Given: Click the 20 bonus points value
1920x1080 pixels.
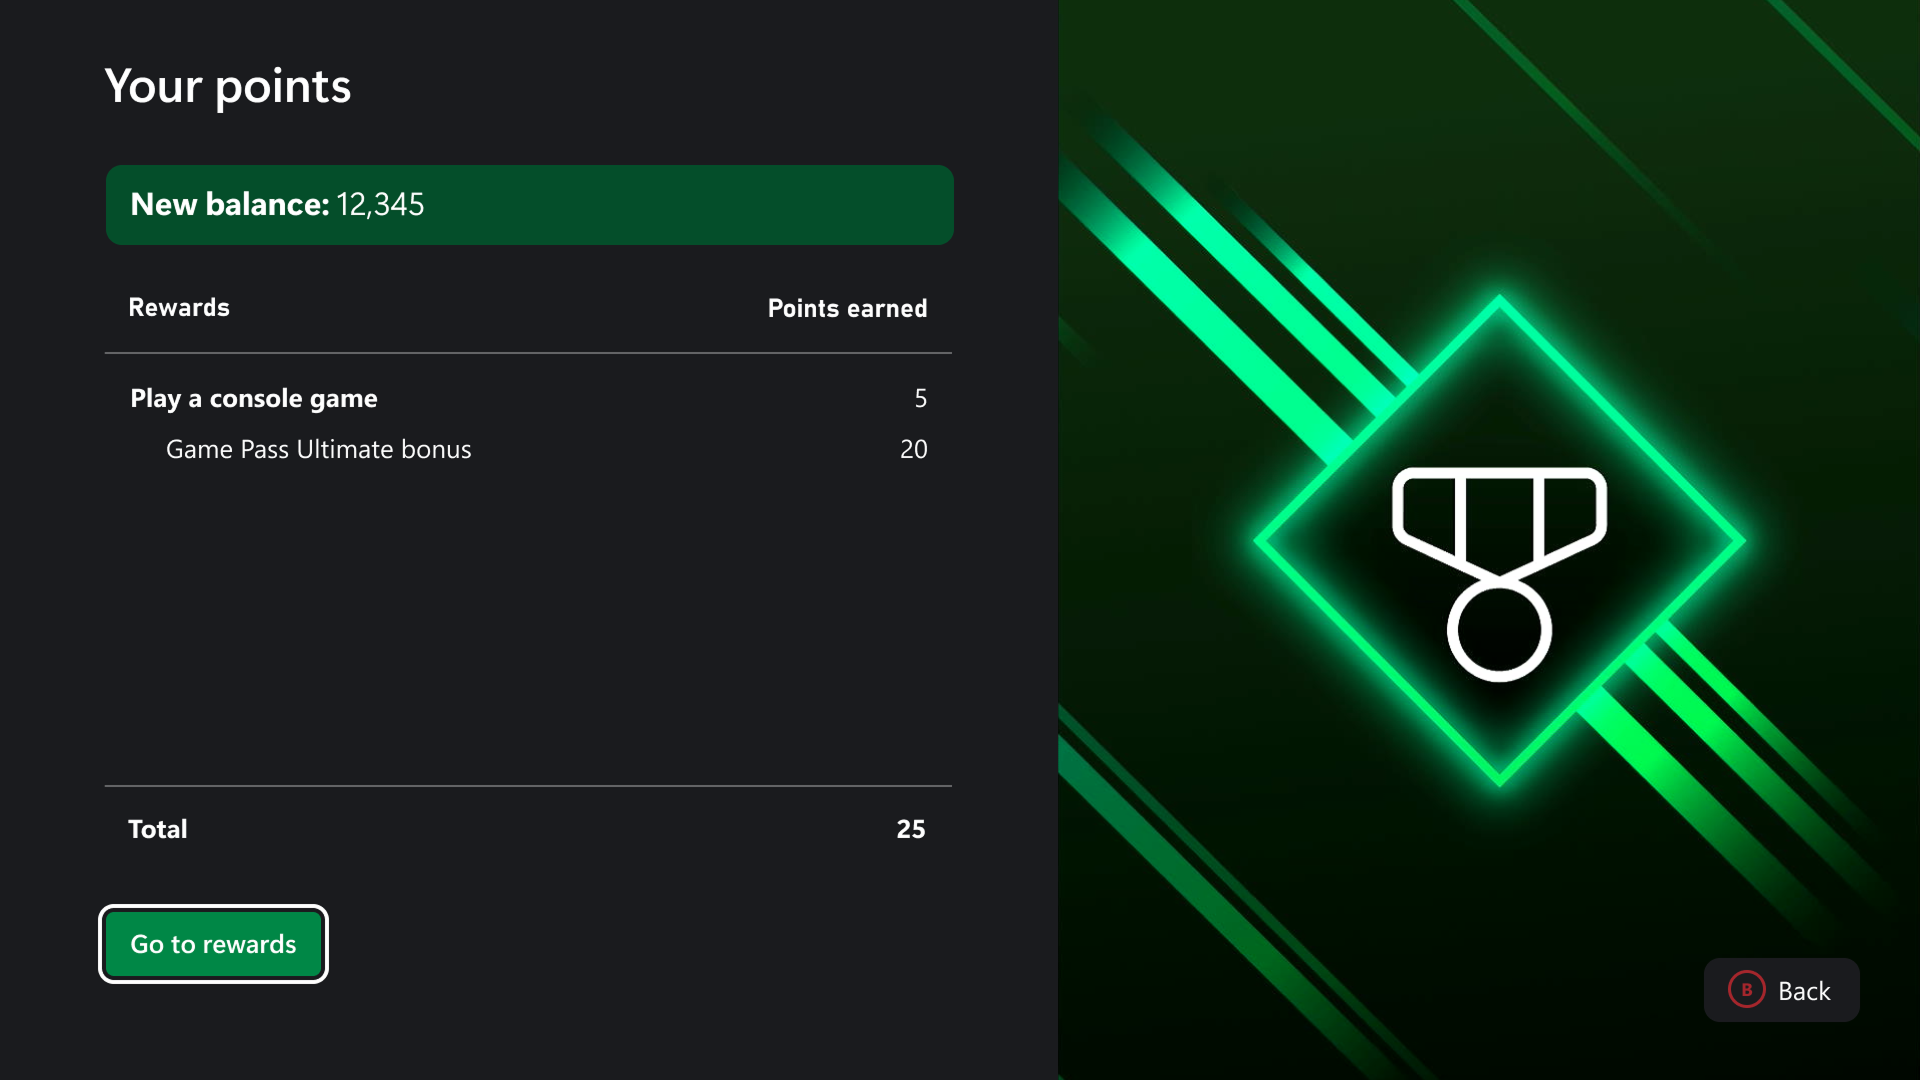Looking at the screenshot, I should [913, 450].
